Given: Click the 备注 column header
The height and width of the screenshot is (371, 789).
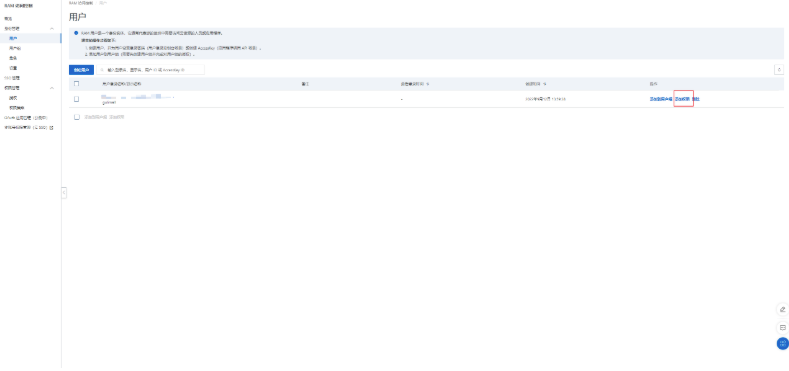Looking at the screenshot, I should click(x=305, y=84).
